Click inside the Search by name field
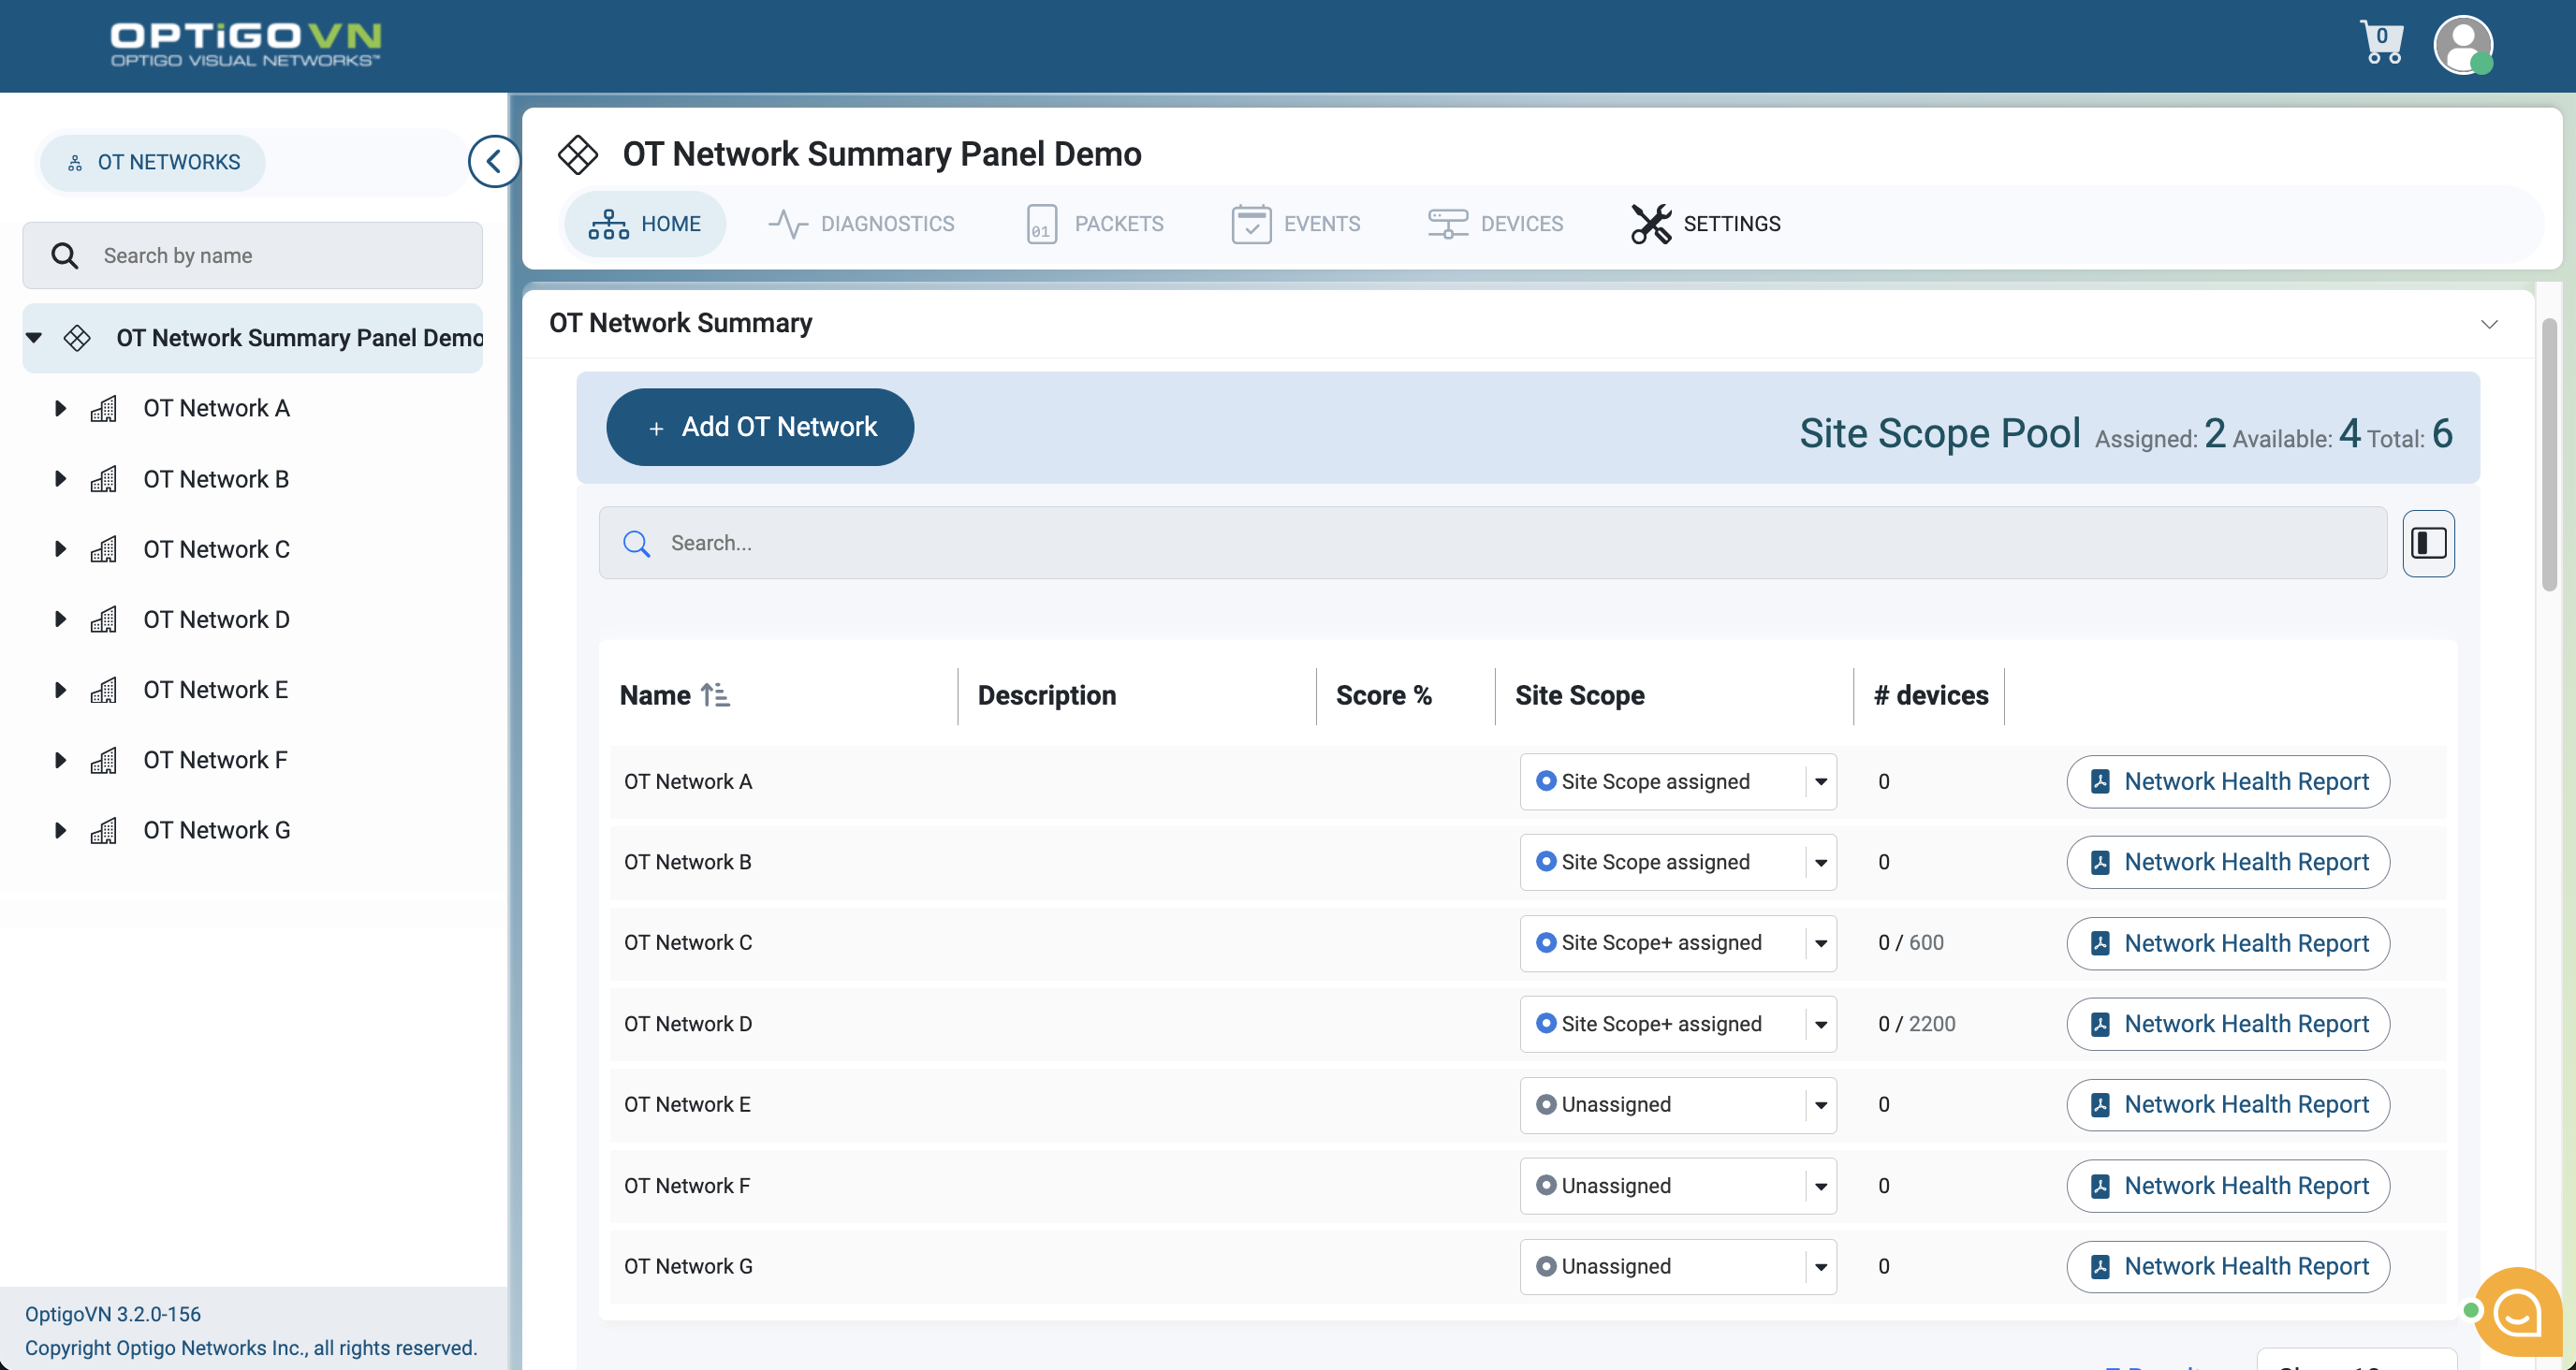 (x=252, y=255)
